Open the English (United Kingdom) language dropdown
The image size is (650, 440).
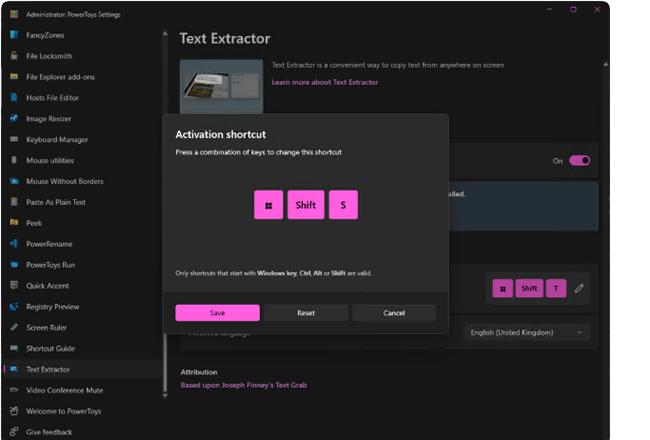click(526, 332)
